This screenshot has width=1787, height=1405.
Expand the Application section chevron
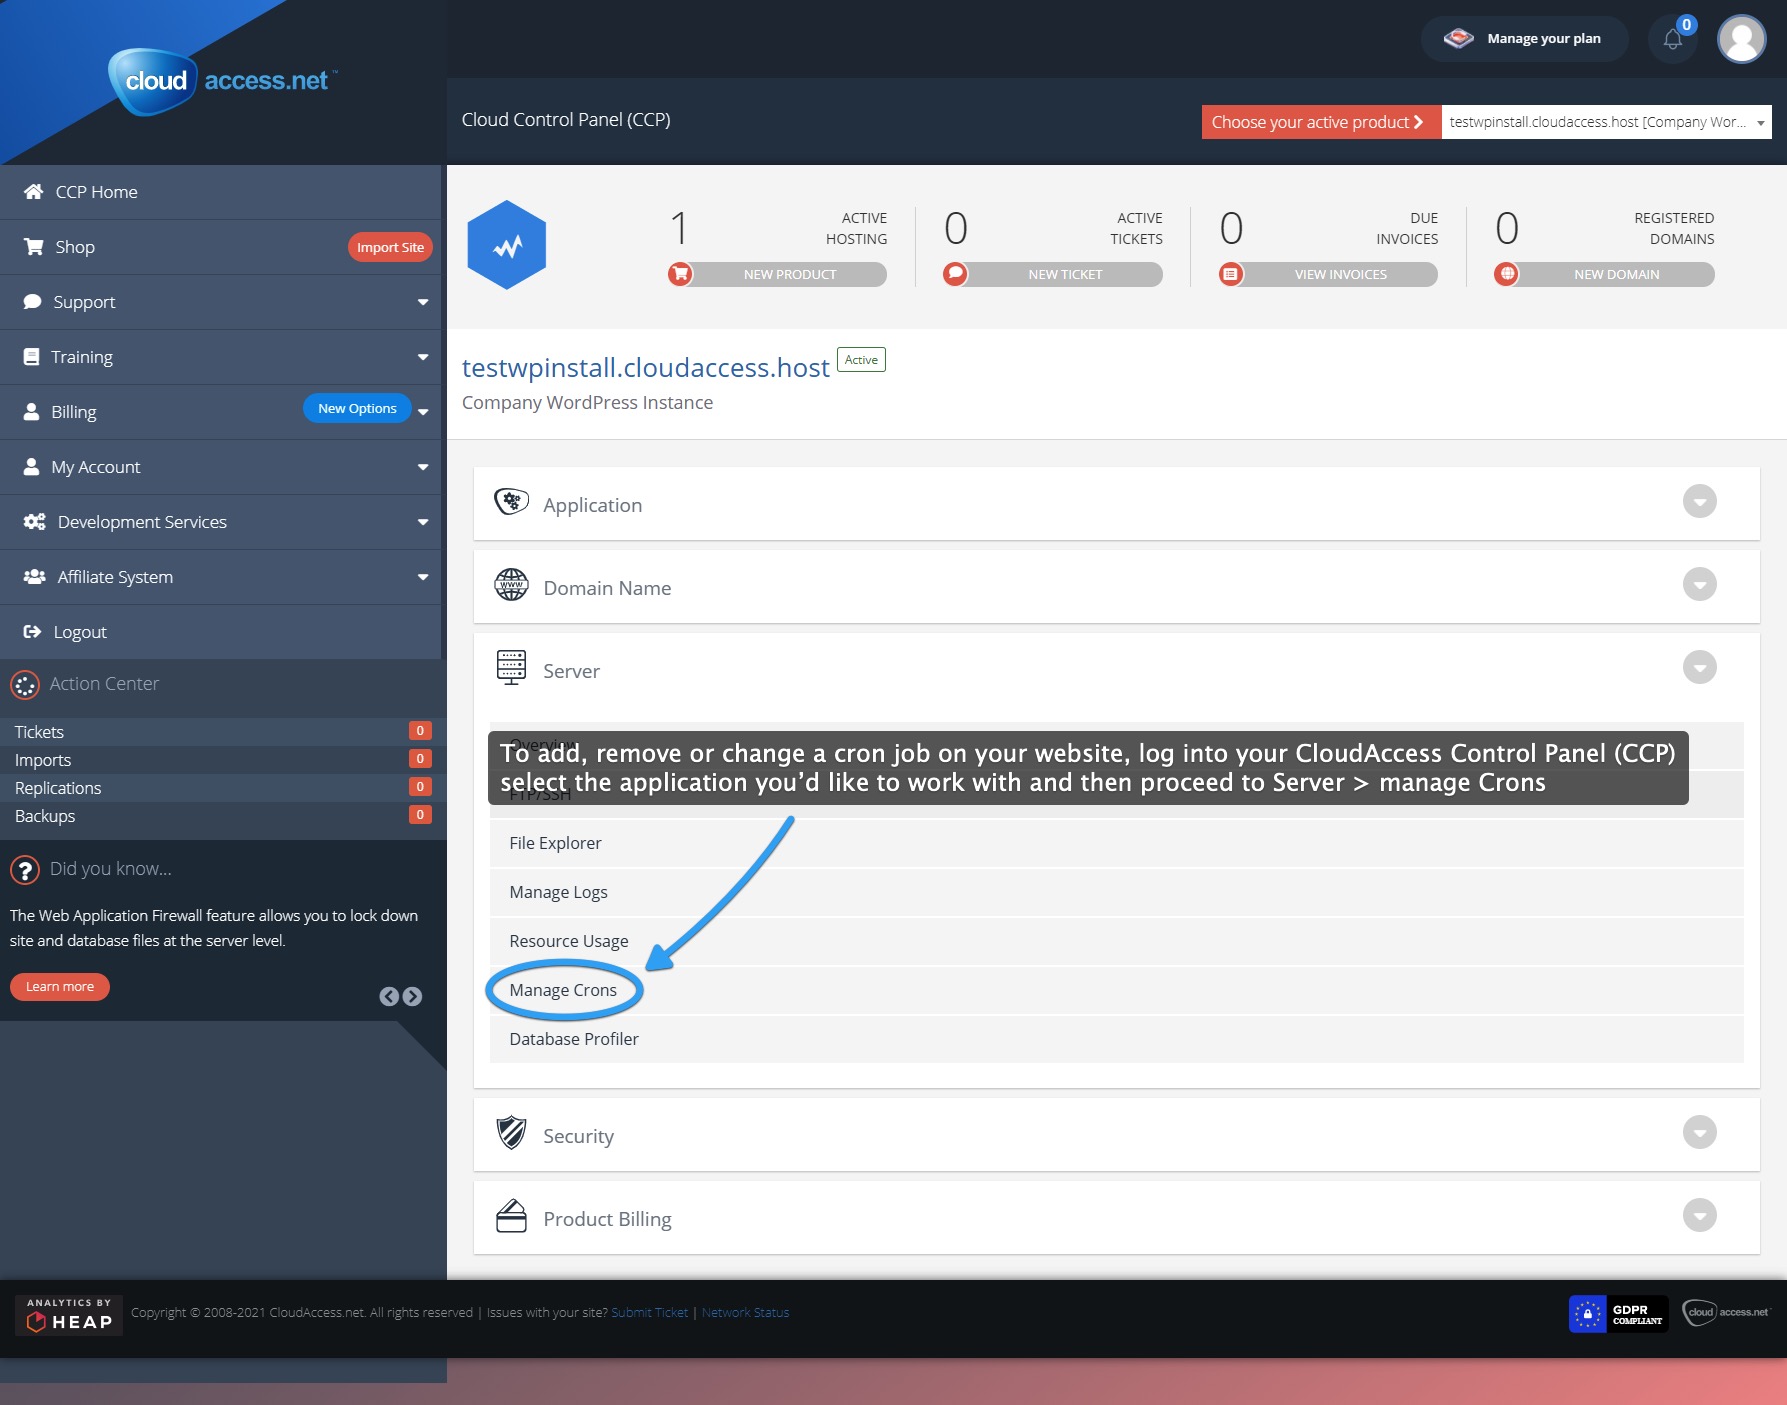pyautogui.click(x=1699, y=501)
